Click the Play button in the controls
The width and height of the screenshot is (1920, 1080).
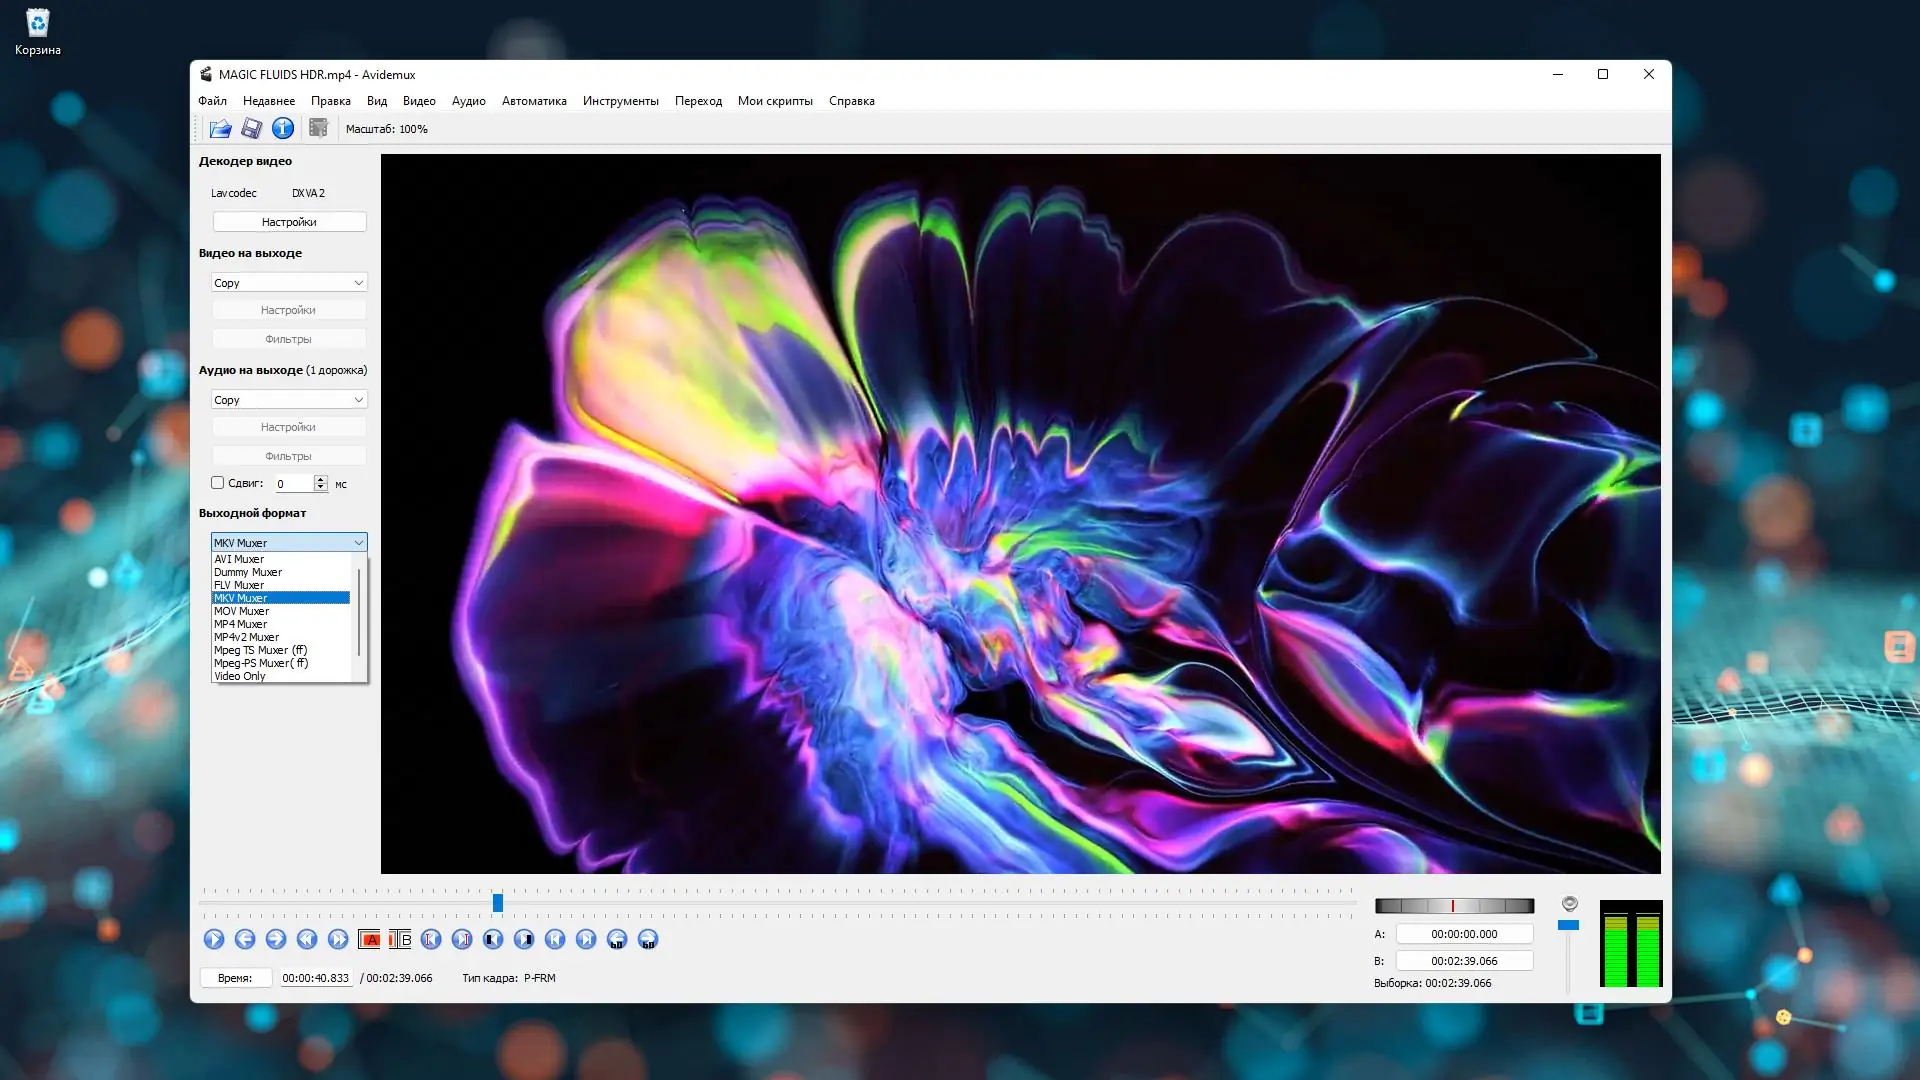[x=214, y=939]
